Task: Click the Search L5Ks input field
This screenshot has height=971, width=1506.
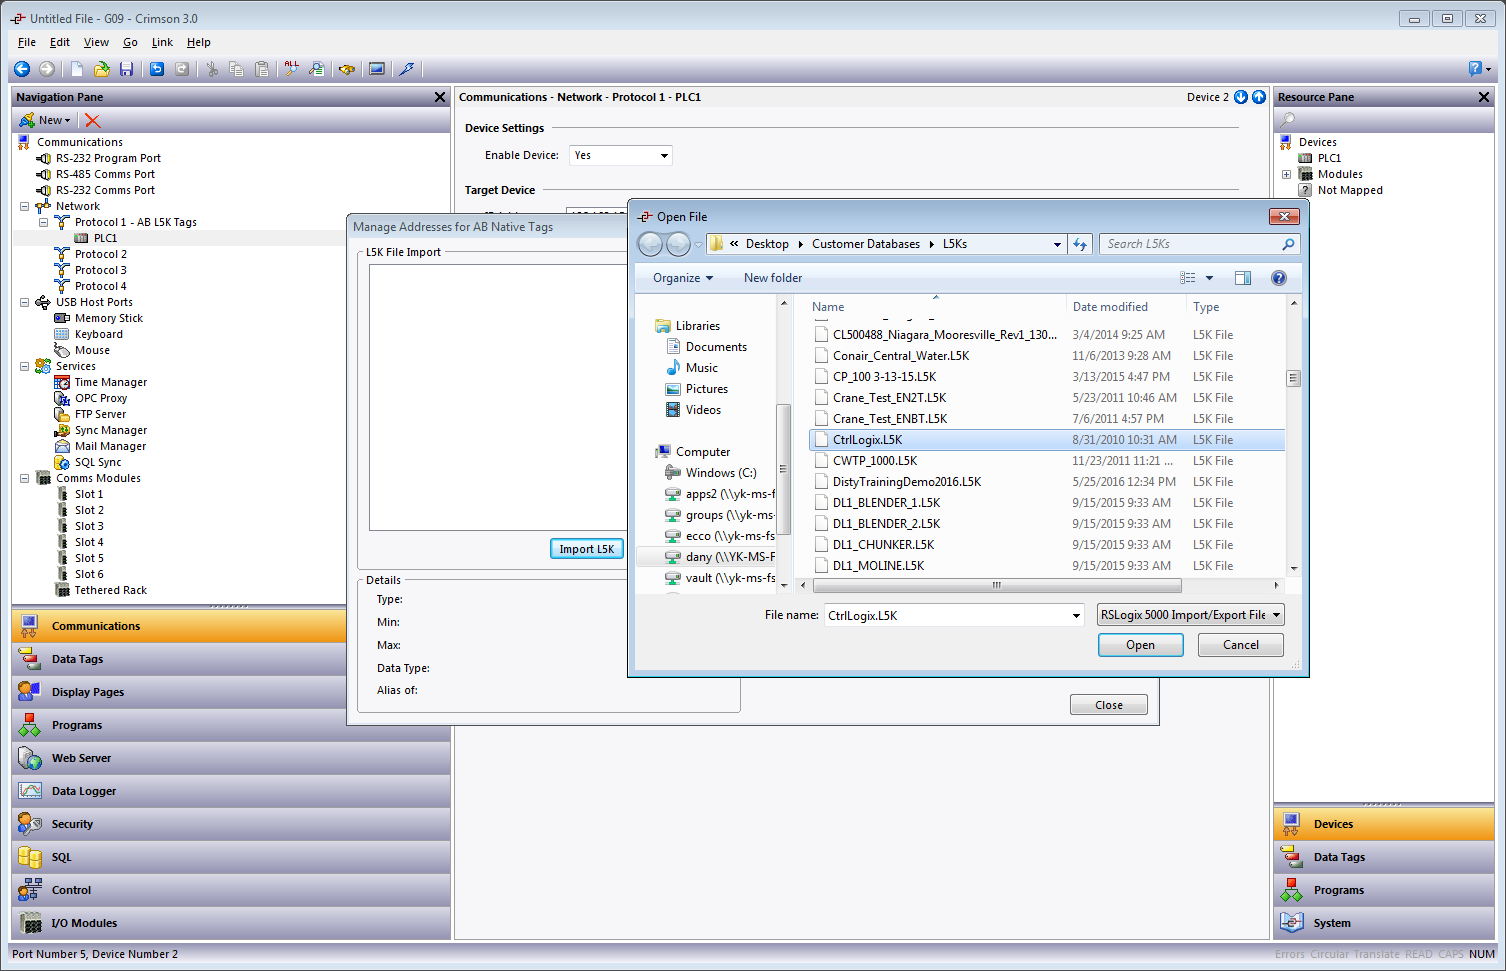Action: 1190,244
